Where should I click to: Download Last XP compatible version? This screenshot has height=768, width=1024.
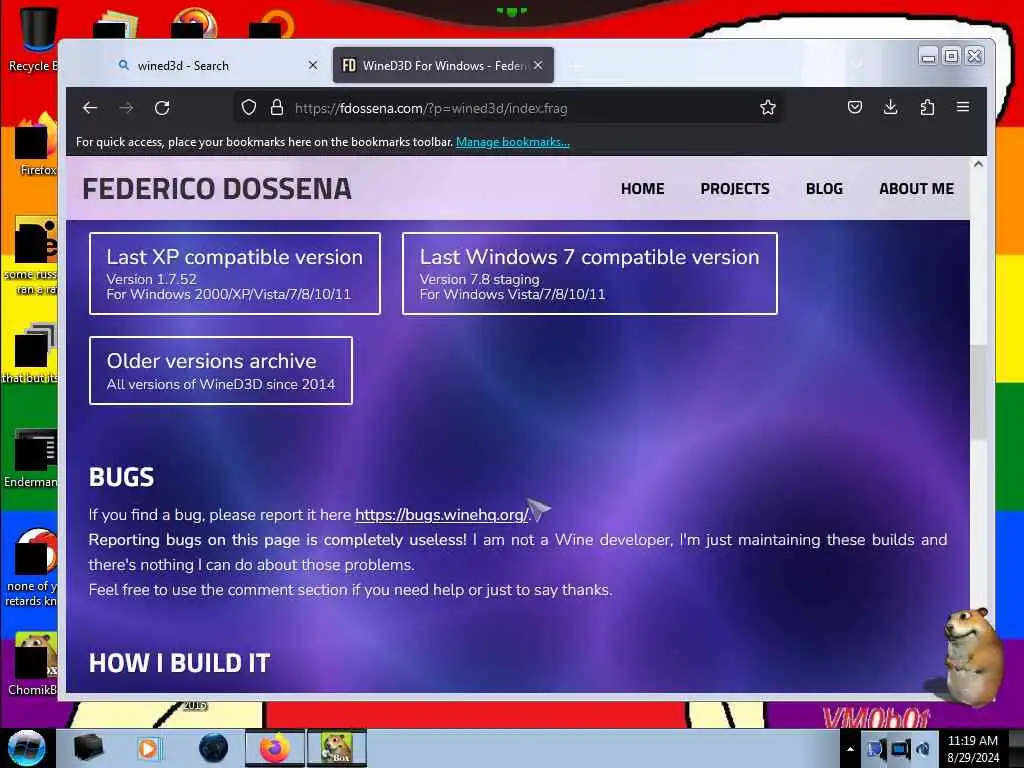[234, 274]
